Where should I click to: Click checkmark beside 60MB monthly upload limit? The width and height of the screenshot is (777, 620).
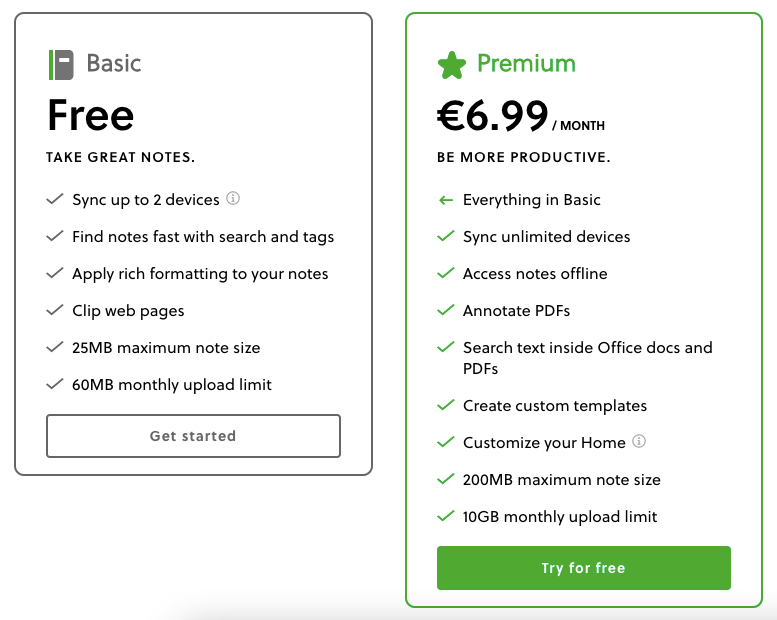pyautogui.click(x=55, y=384)
